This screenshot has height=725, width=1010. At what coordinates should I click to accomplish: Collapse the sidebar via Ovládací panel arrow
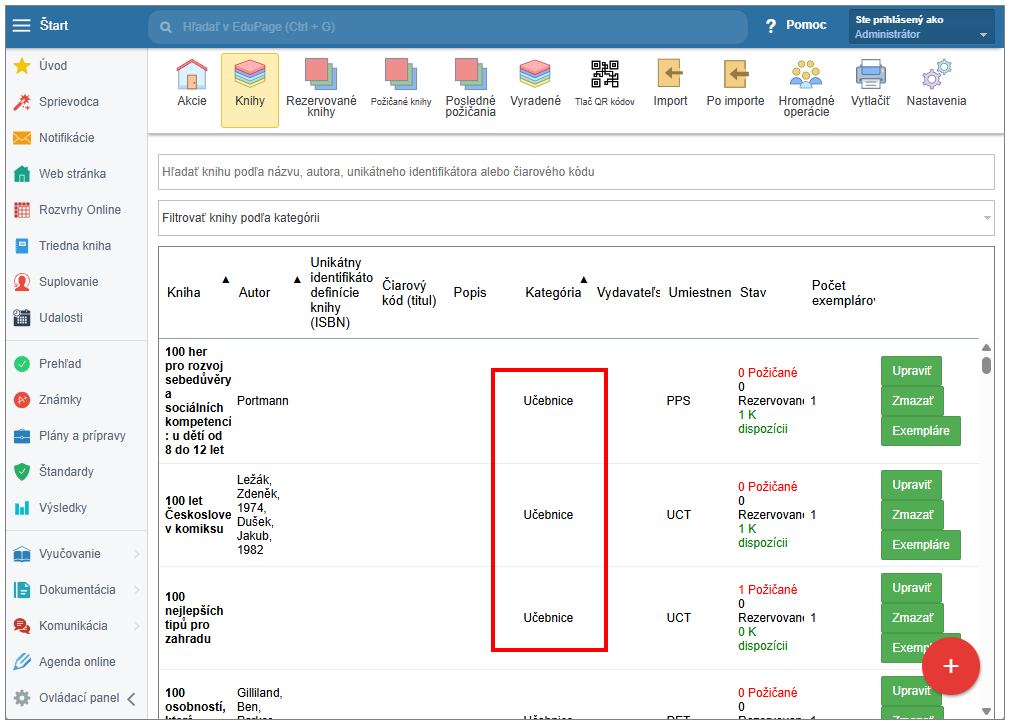pos(131,698)
